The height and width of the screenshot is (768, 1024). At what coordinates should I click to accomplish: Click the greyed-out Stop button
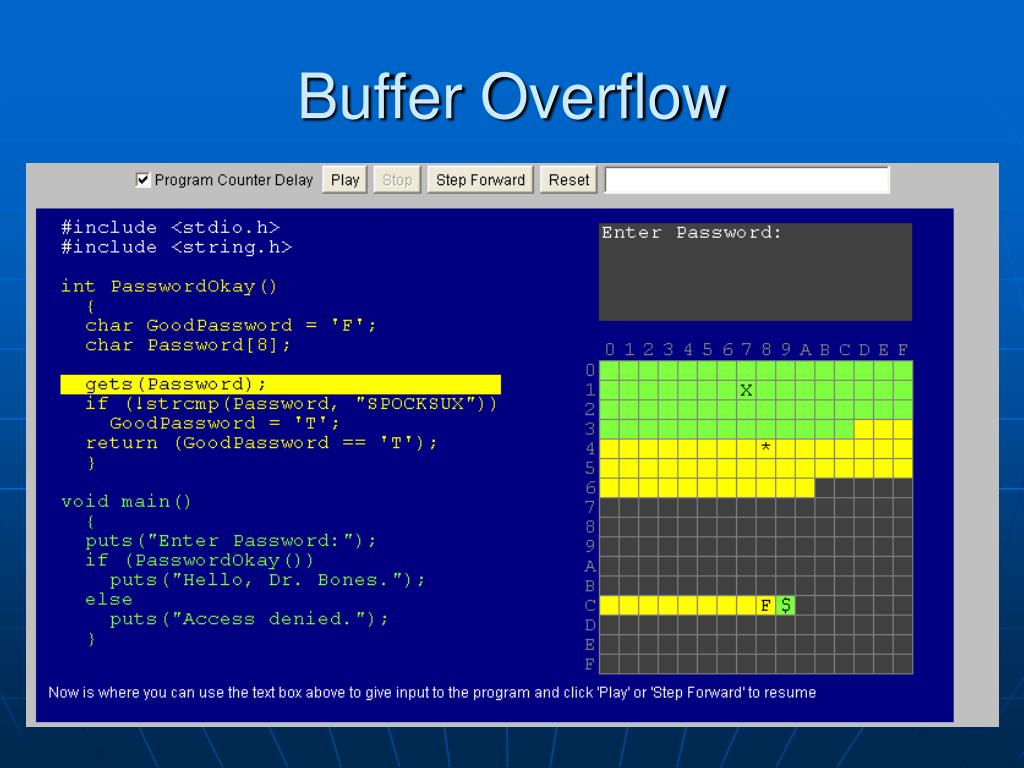pyautogui.click(x=397, y=180)
